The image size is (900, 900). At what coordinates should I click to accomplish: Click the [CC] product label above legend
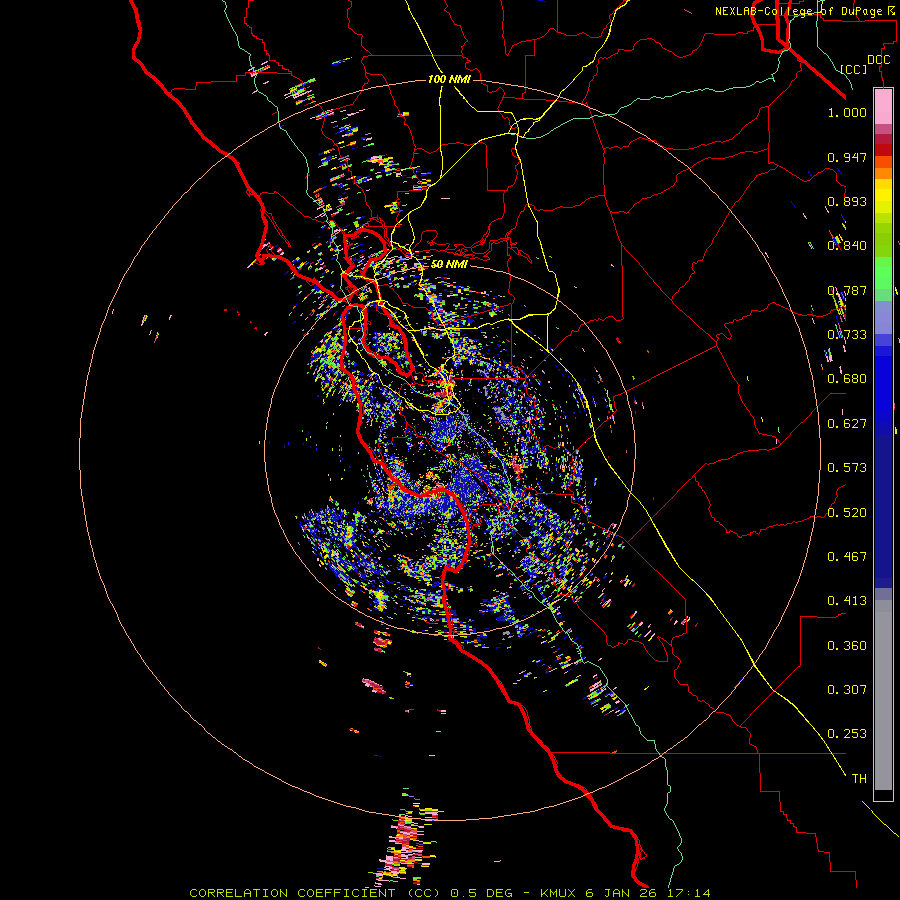pos(853,69)
